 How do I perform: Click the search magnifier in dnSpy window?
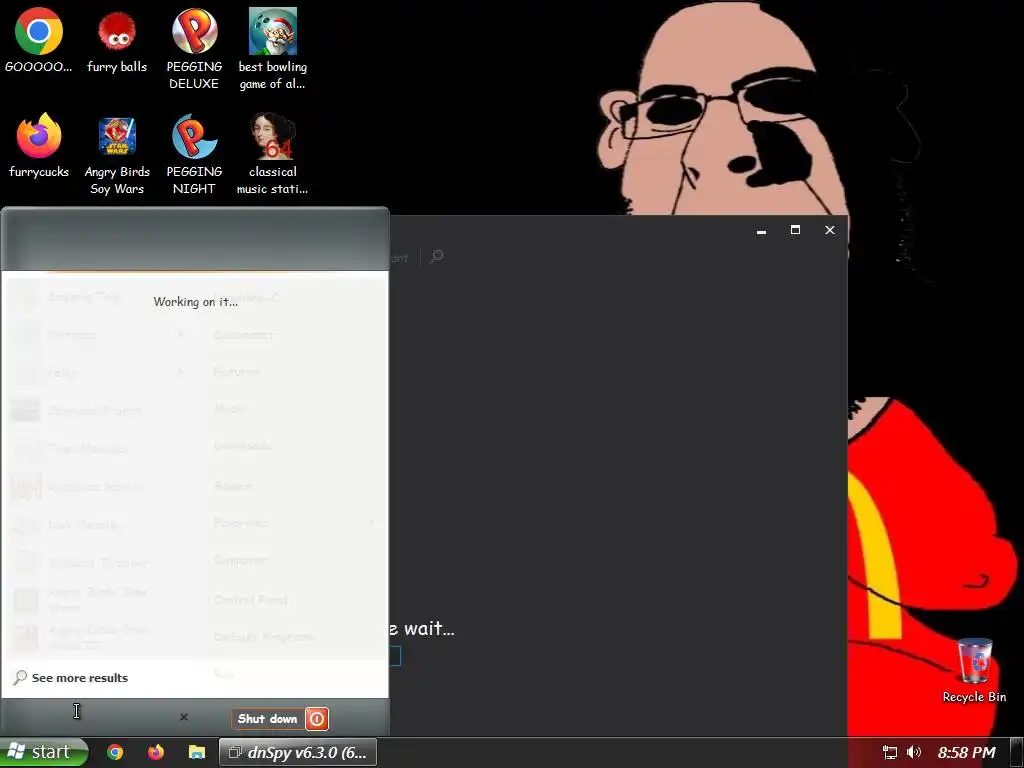[437, 257]
